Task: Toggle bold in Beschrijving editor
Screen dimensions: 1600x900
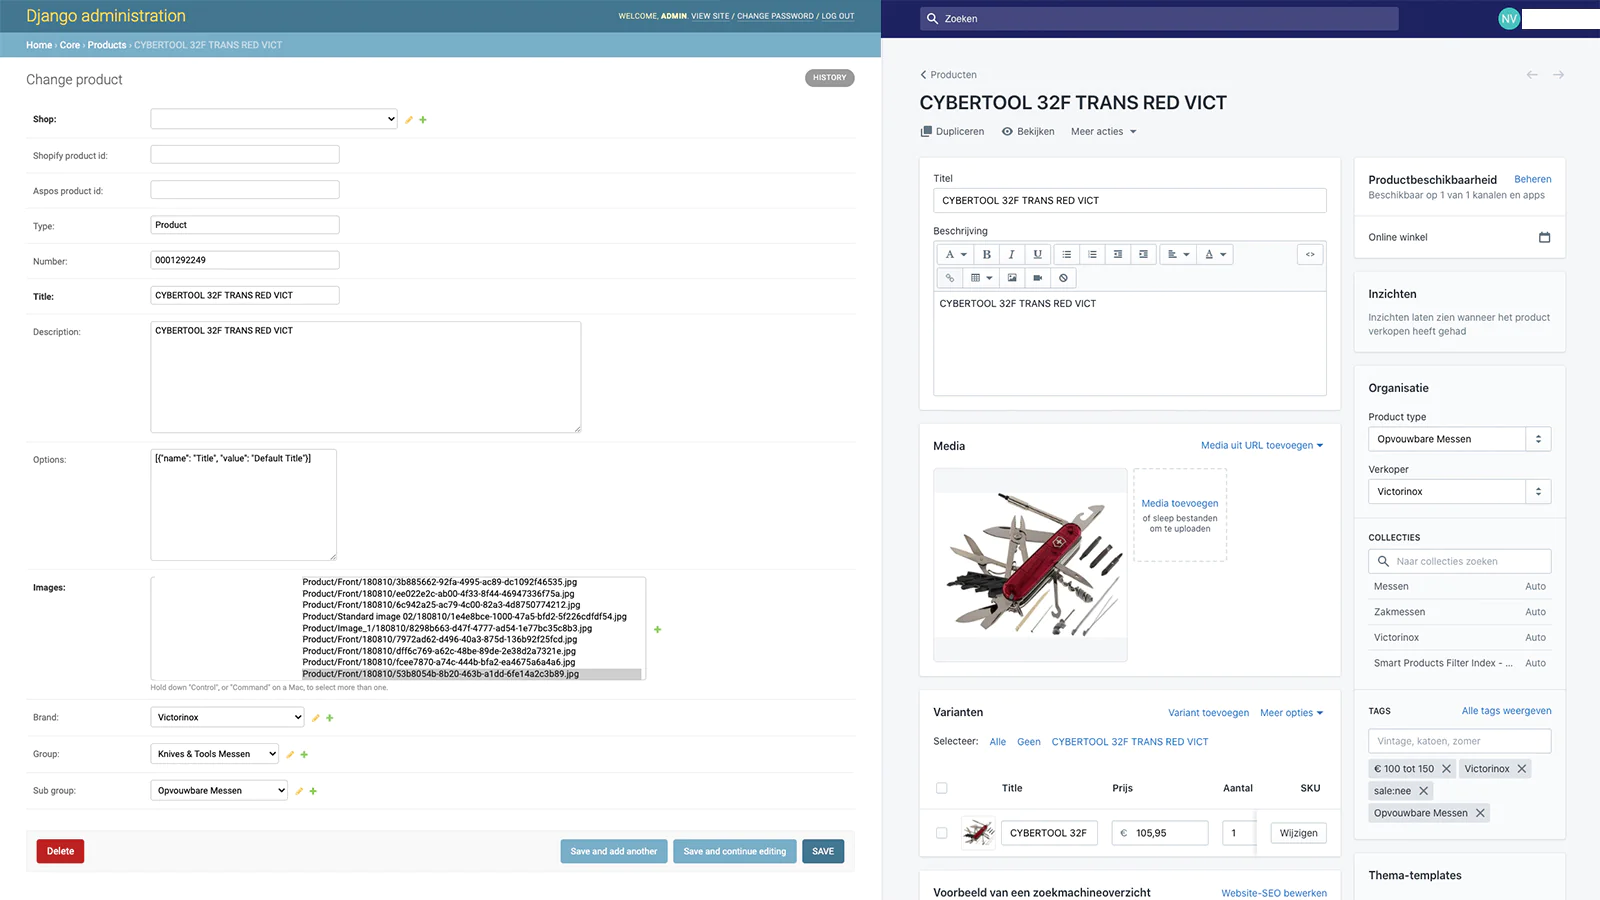Action: [x=986, y=254]
